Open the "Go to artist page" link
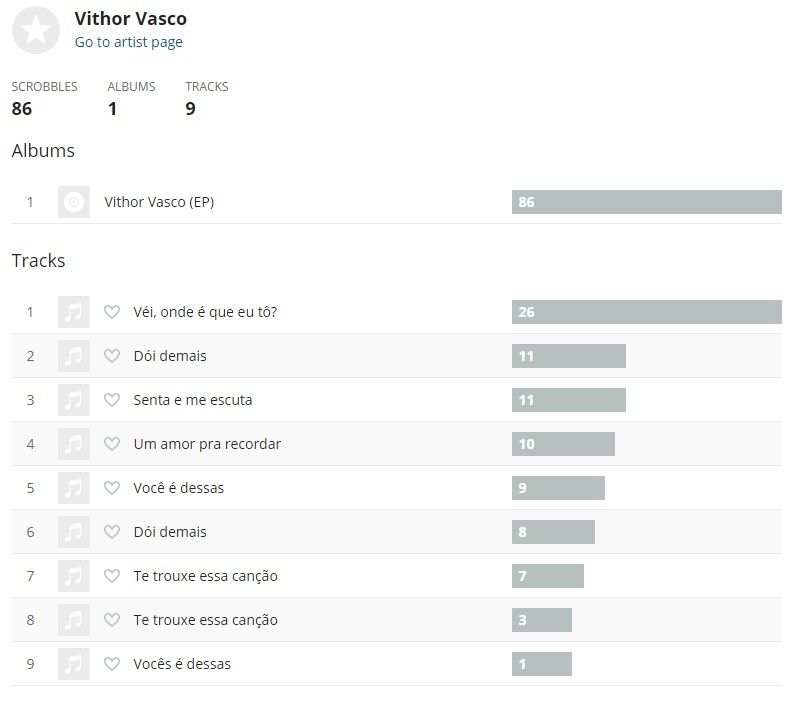This screenshot has height=715, width=802. [x=128, y=42]
